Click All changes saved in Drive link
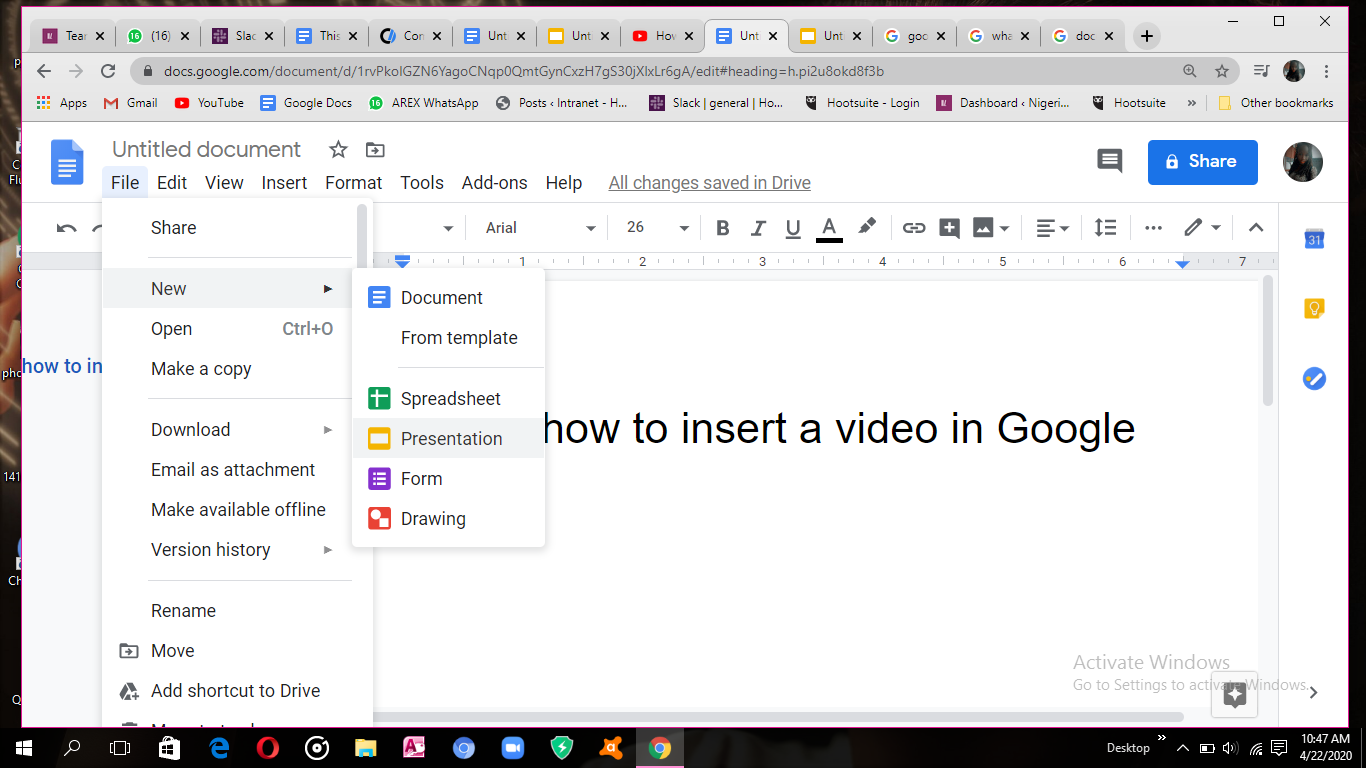This screenshot has width=1366, height=768. [709, 183]
